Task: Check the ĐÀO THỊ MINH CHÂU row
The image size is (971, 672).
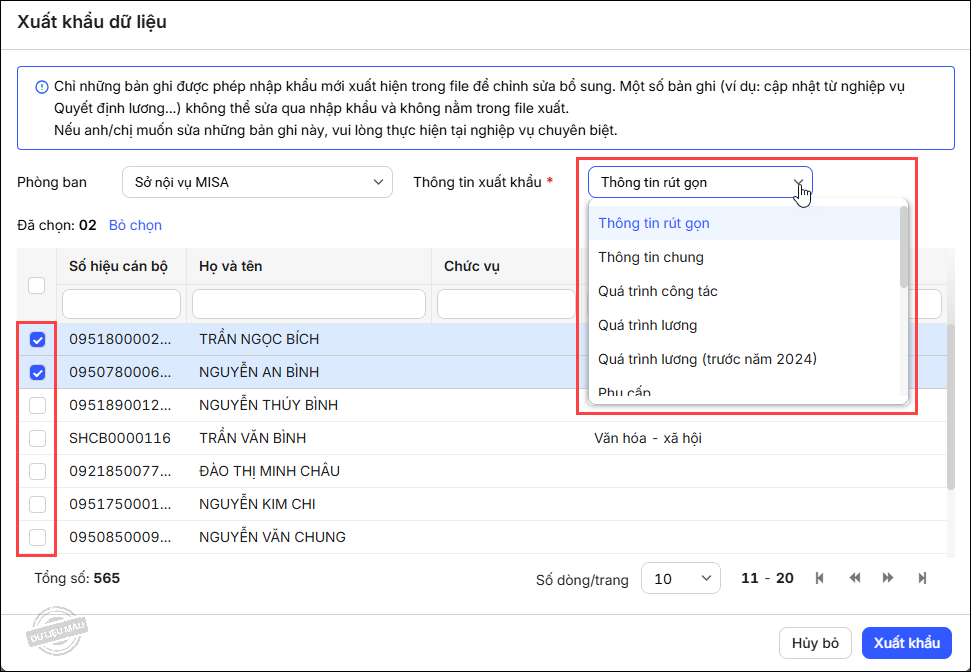Action: (37, 471)
